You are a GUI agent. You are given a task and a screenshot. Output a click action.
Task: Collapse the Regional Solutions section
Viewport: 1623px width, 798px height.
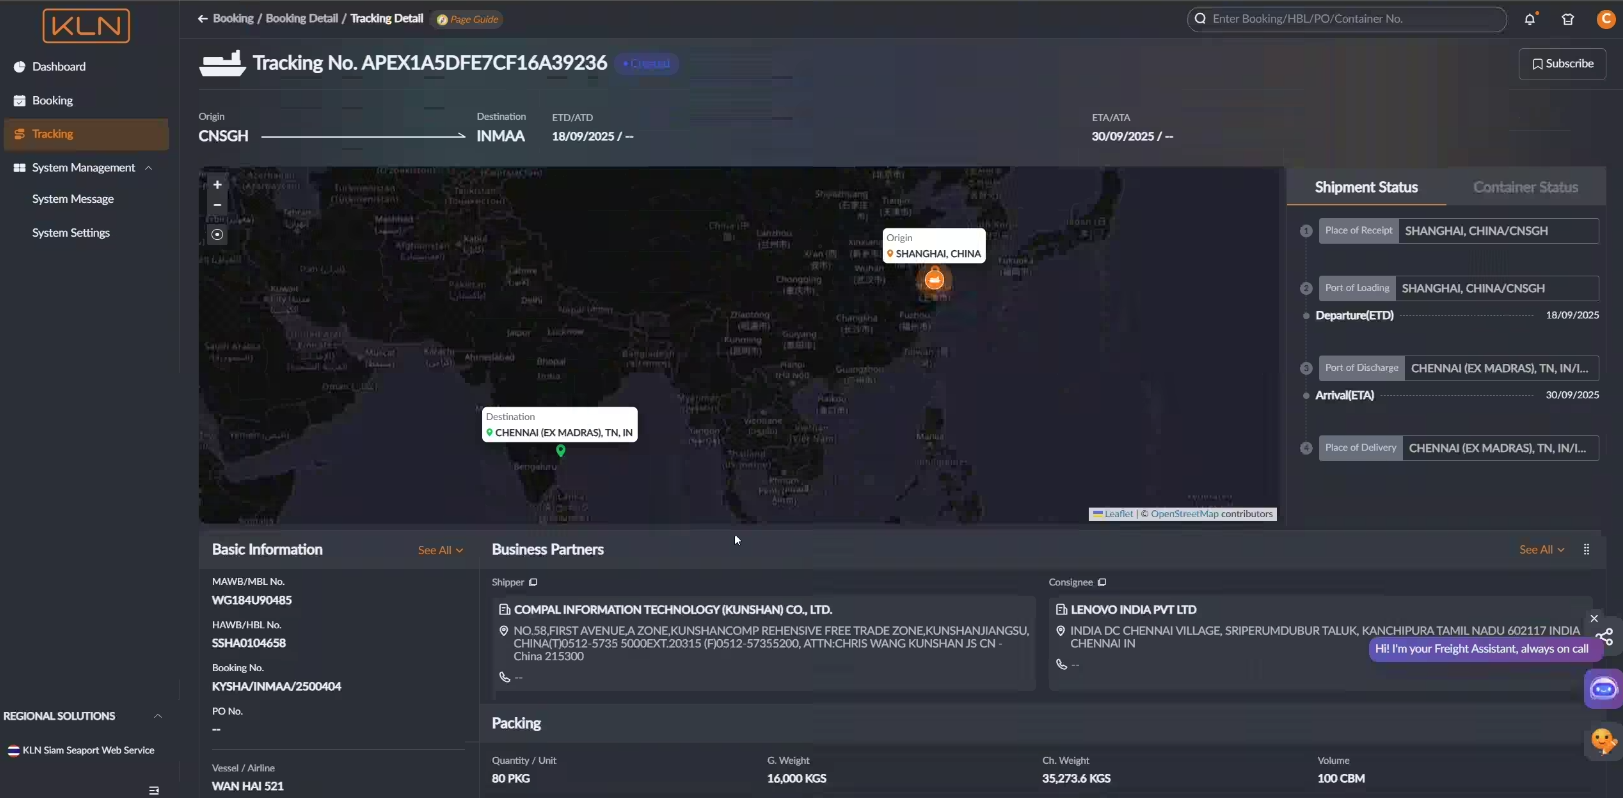(x=157, y=716)
